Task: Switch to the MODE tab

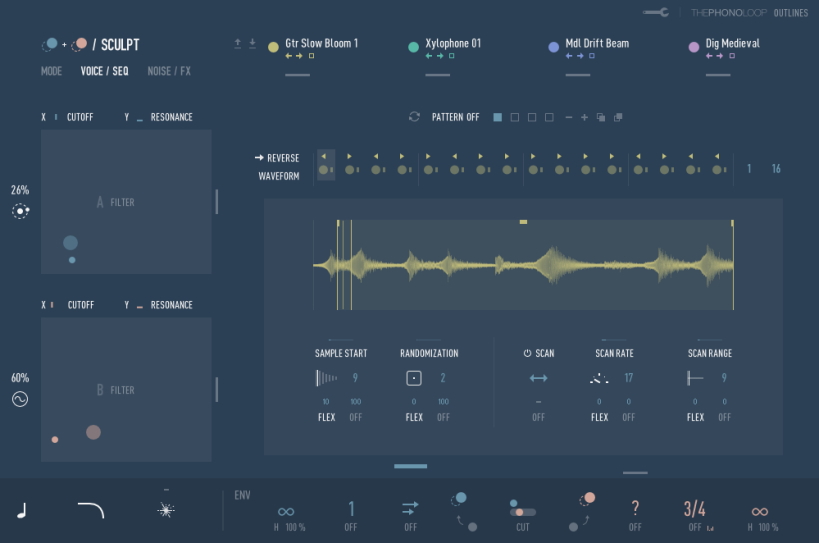Action: [x=51, y=71]
